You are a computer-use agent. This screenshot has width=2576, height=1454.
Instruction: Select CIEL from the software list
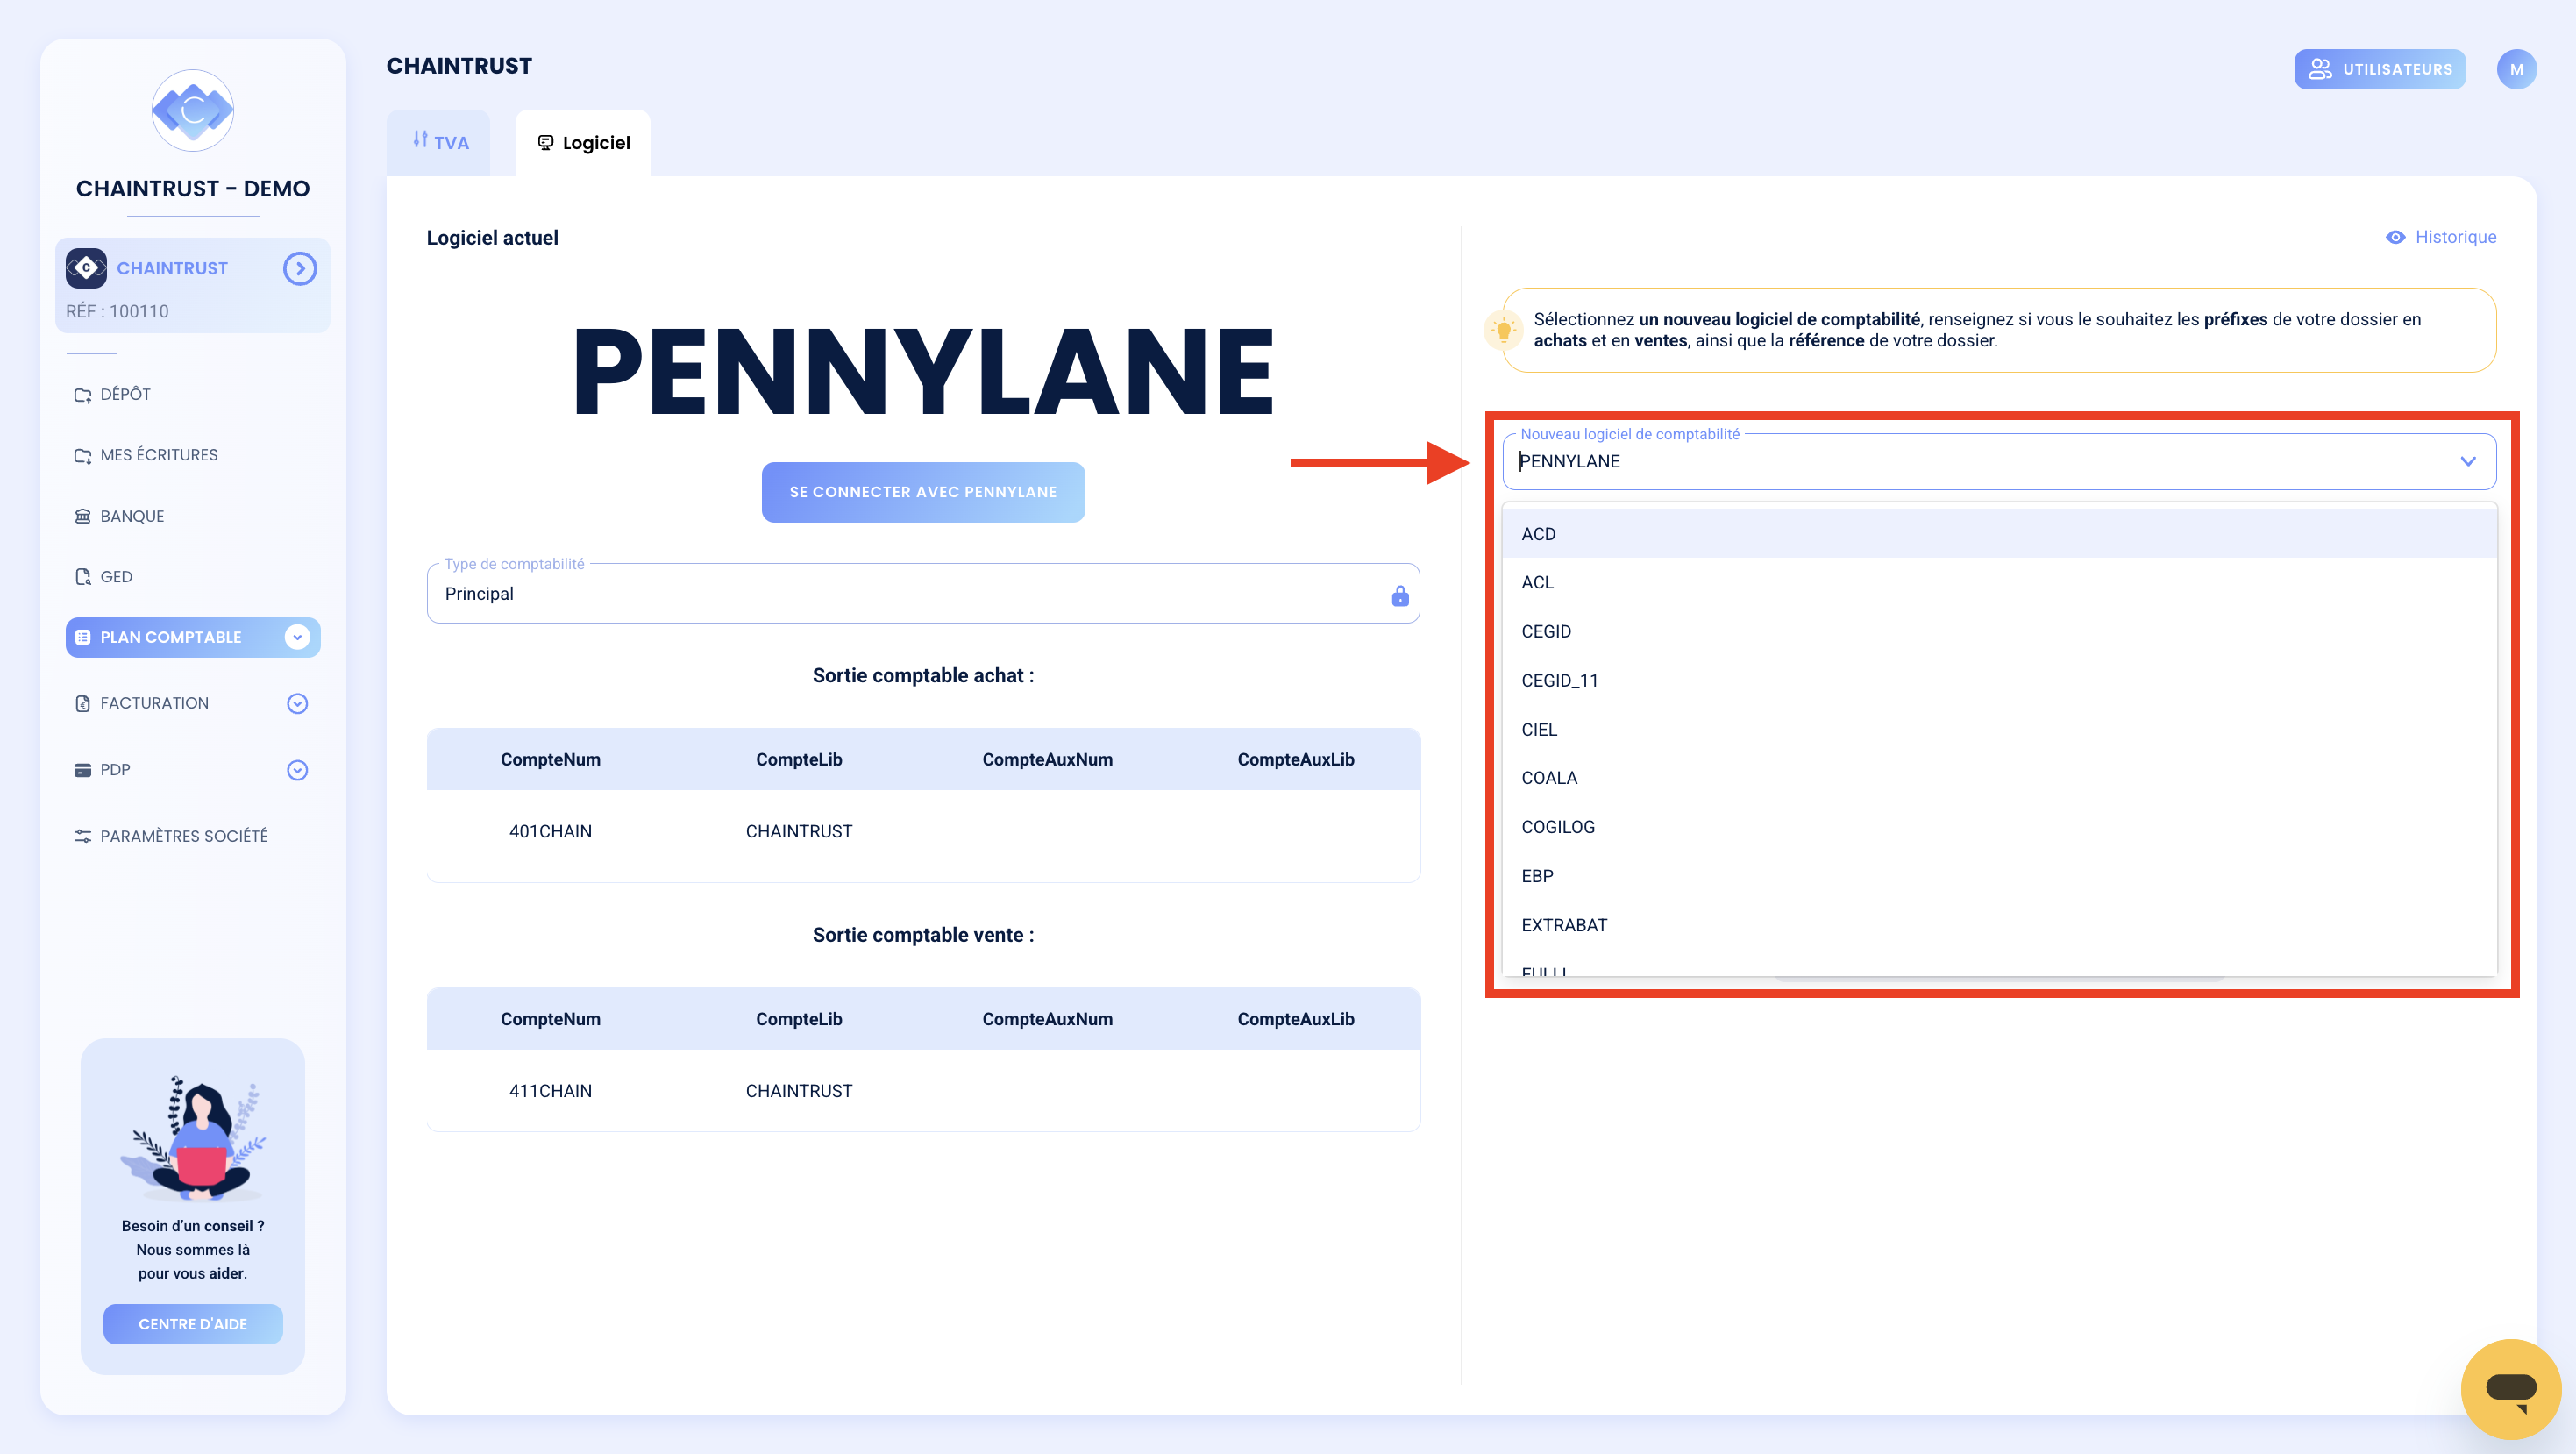tap(1999, 729)
